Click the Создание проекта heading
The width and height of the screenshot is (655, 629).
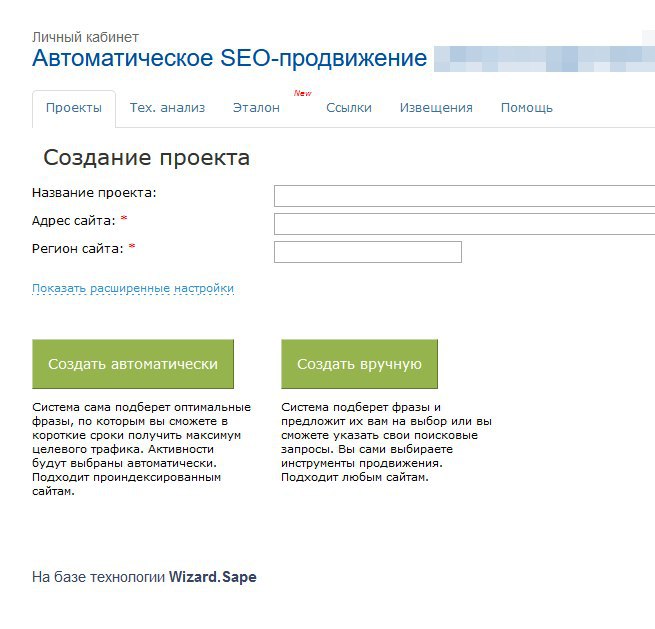pos(146,158)
